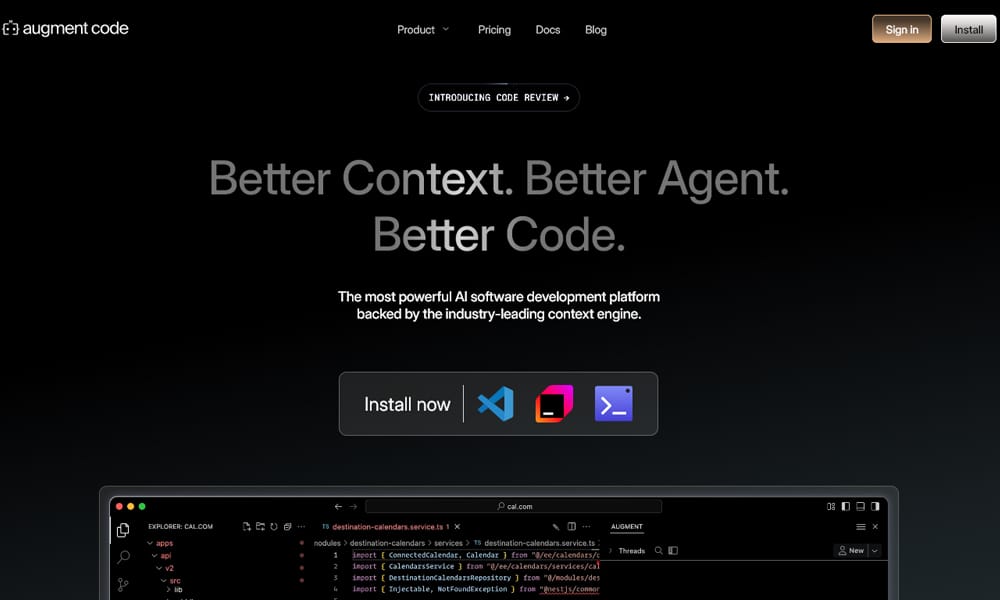Viewport: 1000px width, 600px height.
Task: Click the terminal CLI icon beside Install now
Action: [x=614, y=404]
